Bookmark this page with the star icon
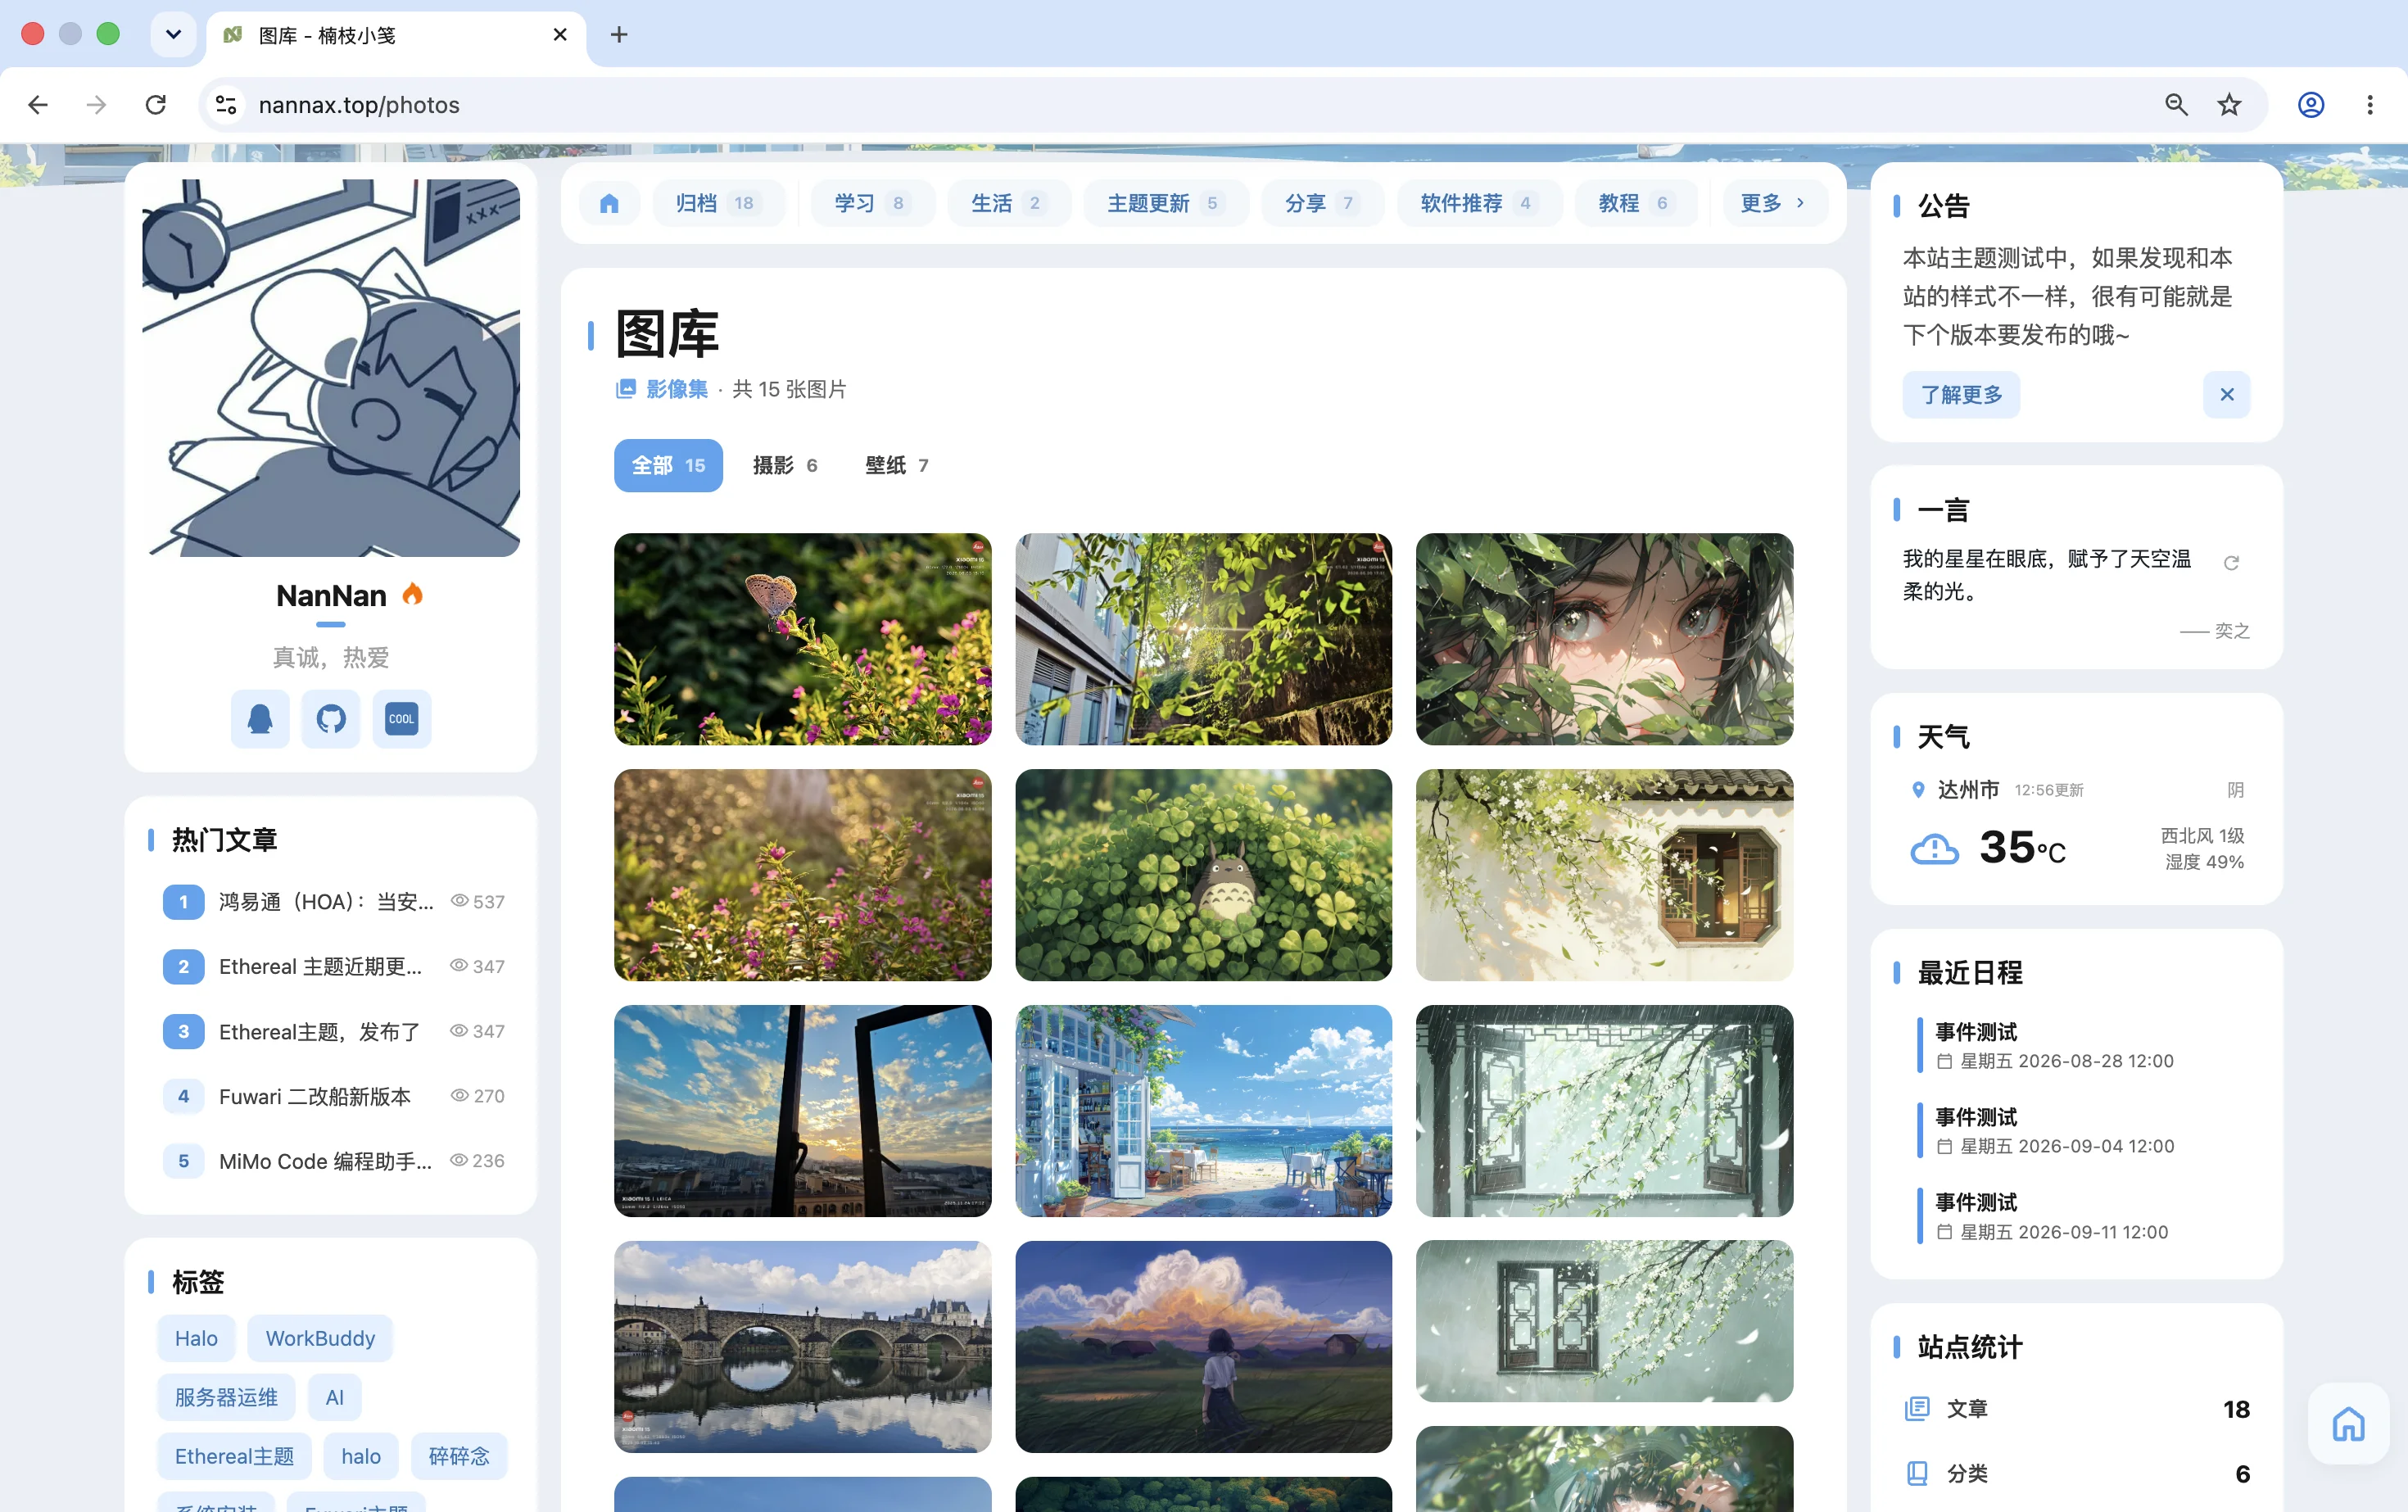Screen dimensions: 2408x1512 click(2229, 105)
